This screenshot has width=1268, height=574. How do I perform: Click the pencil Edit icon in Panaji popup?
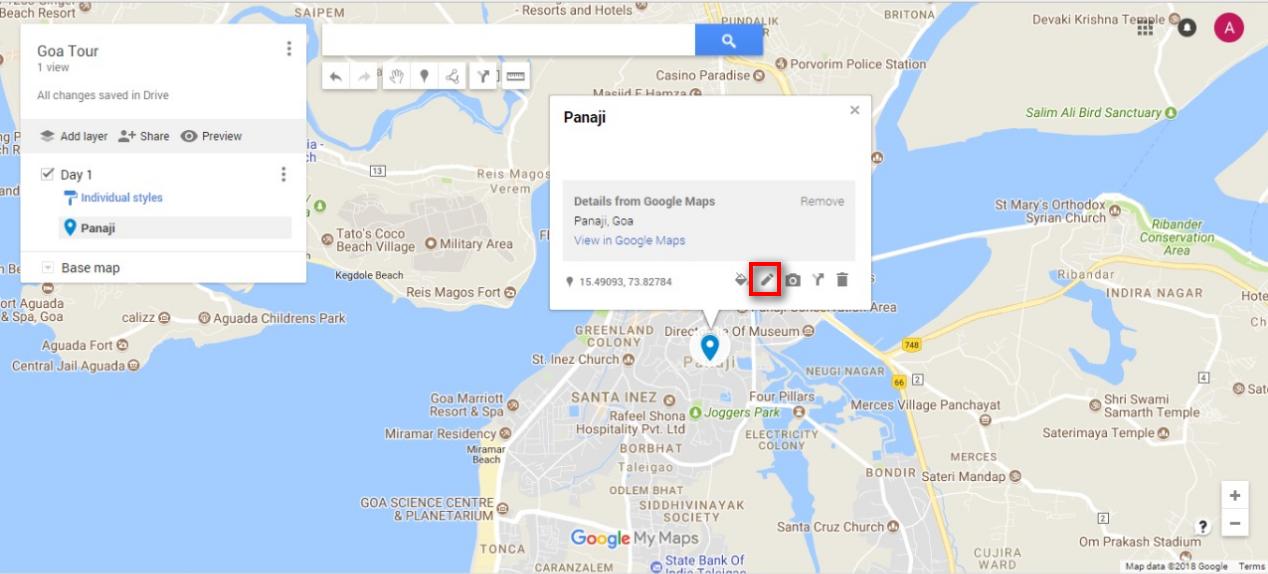766,280
